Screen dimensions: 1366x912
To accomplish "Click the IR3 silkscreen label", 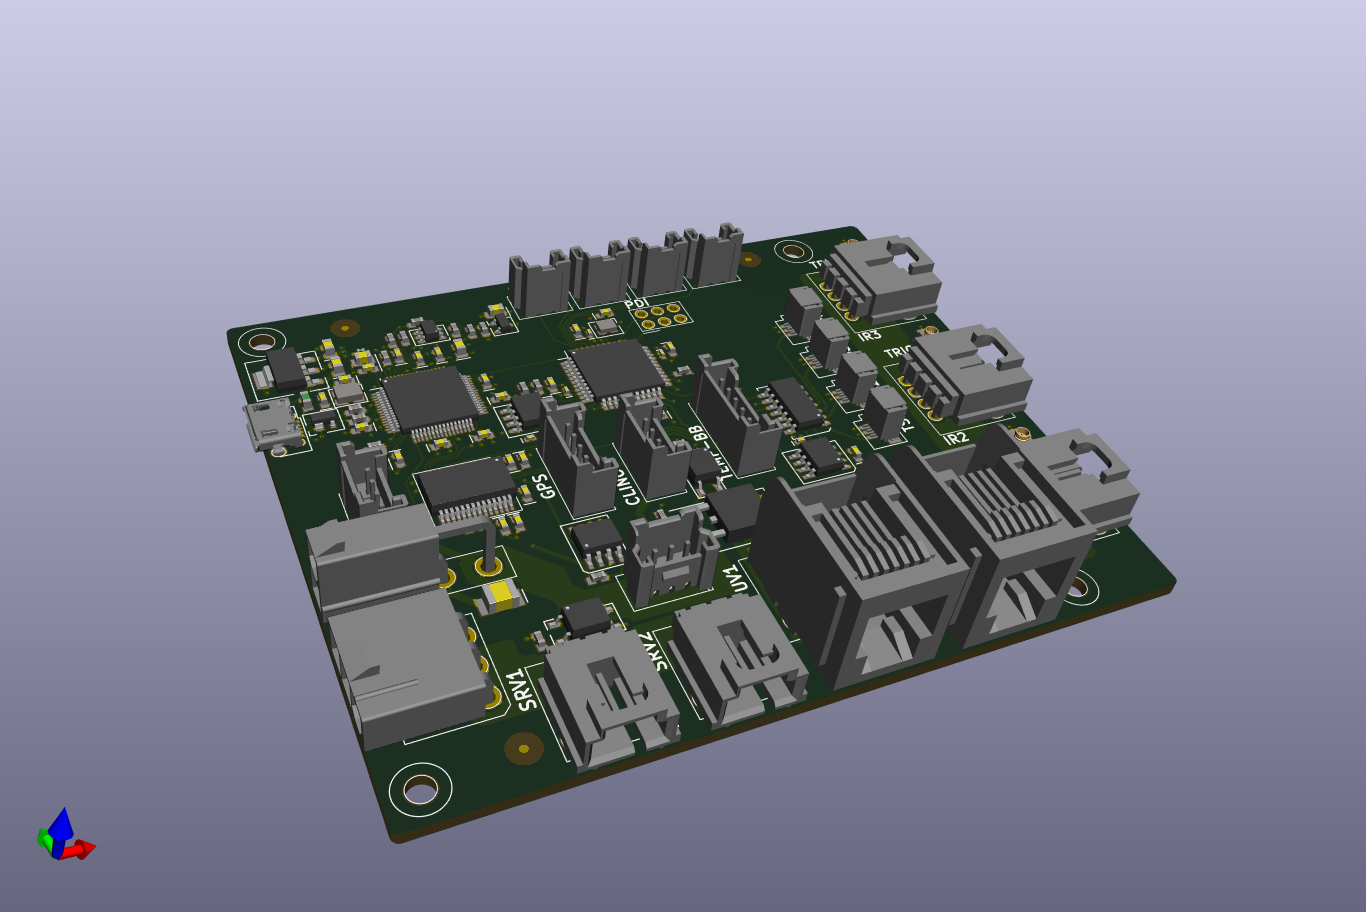I will click(868, 335).
